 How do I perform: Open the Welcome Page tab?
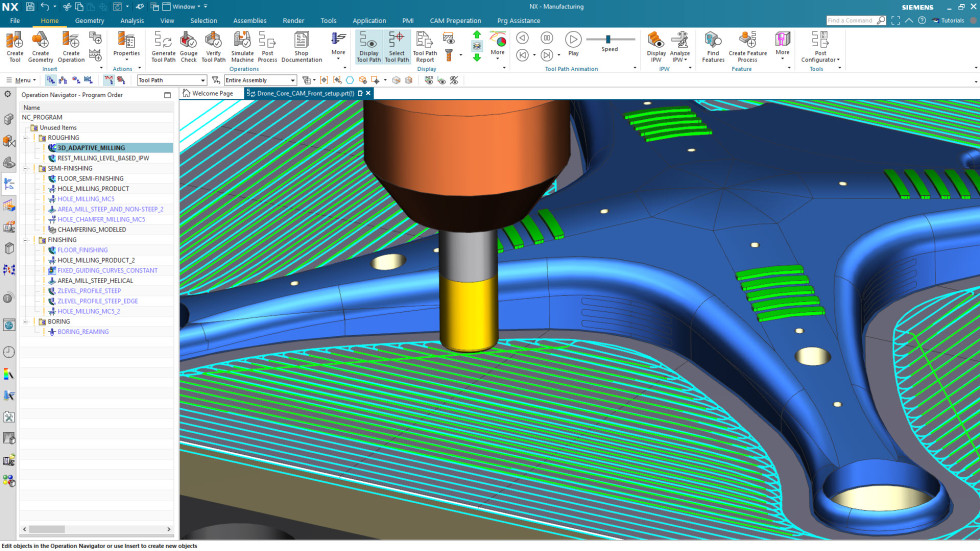coord(212,93)
